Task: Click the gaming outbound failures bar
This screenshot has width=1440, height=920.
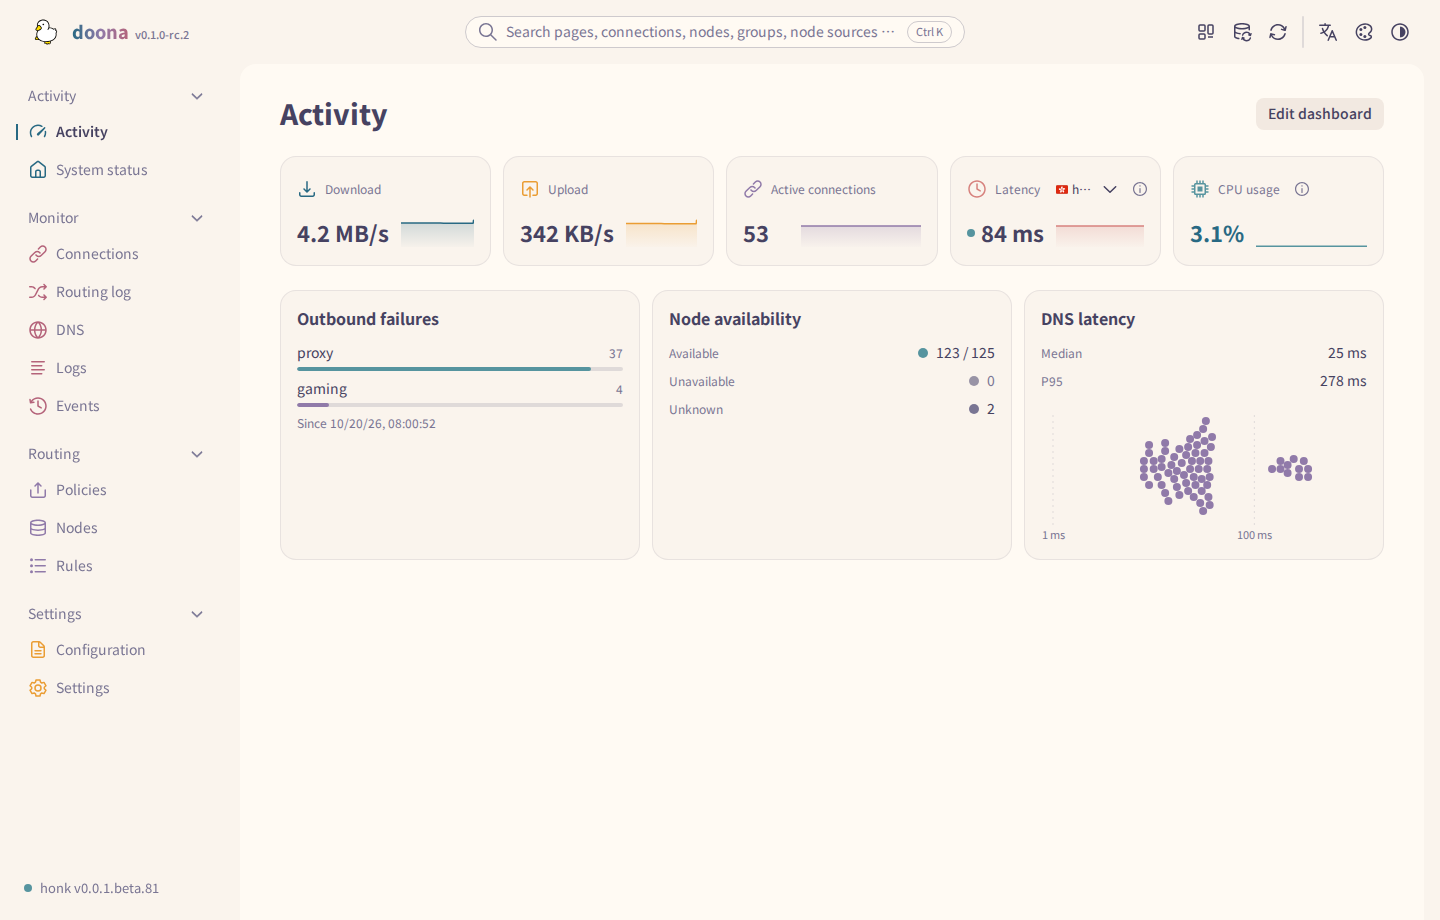Action: 460,405
